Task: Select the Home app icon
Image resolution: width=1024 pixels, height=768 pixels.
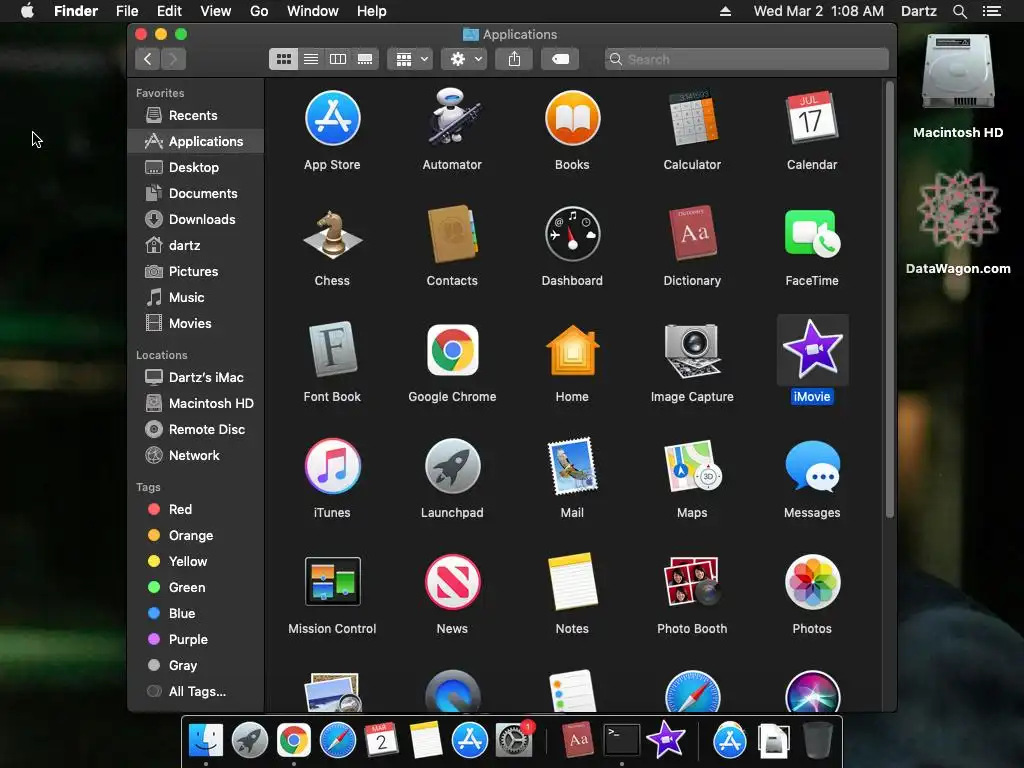Action: tap(572, 349)
